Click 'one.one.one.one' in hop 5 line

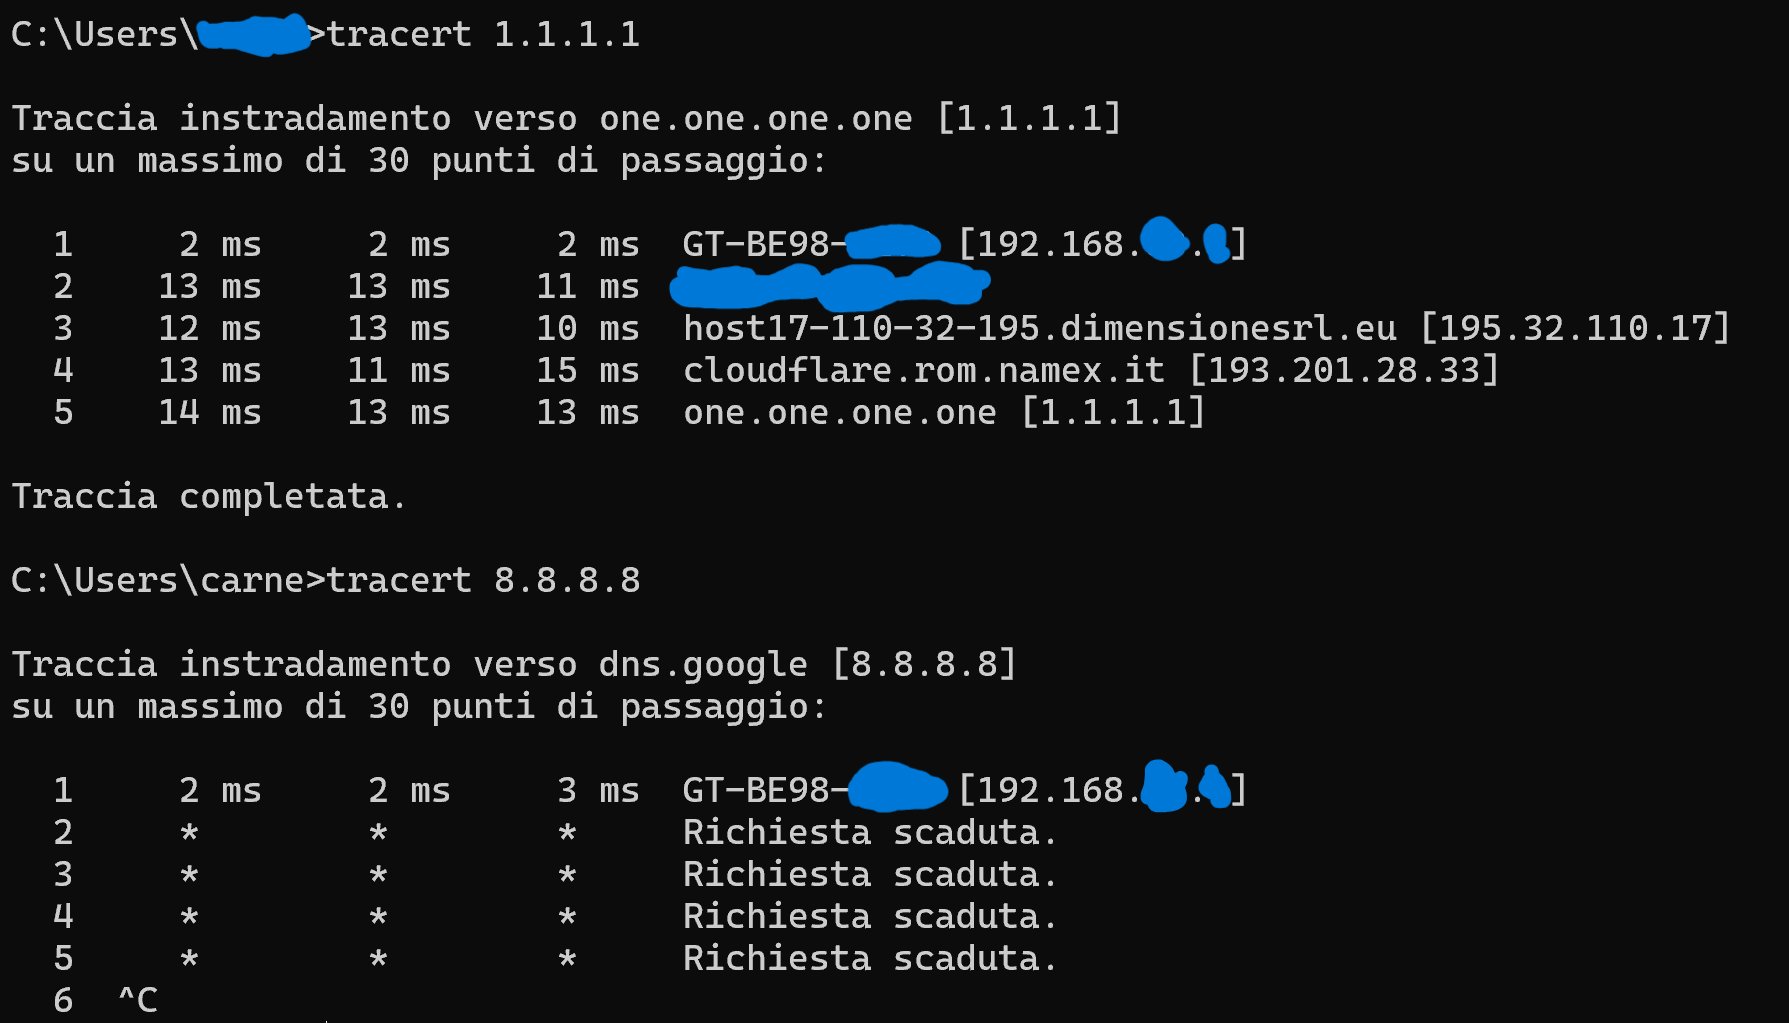[x=840, y=413]
